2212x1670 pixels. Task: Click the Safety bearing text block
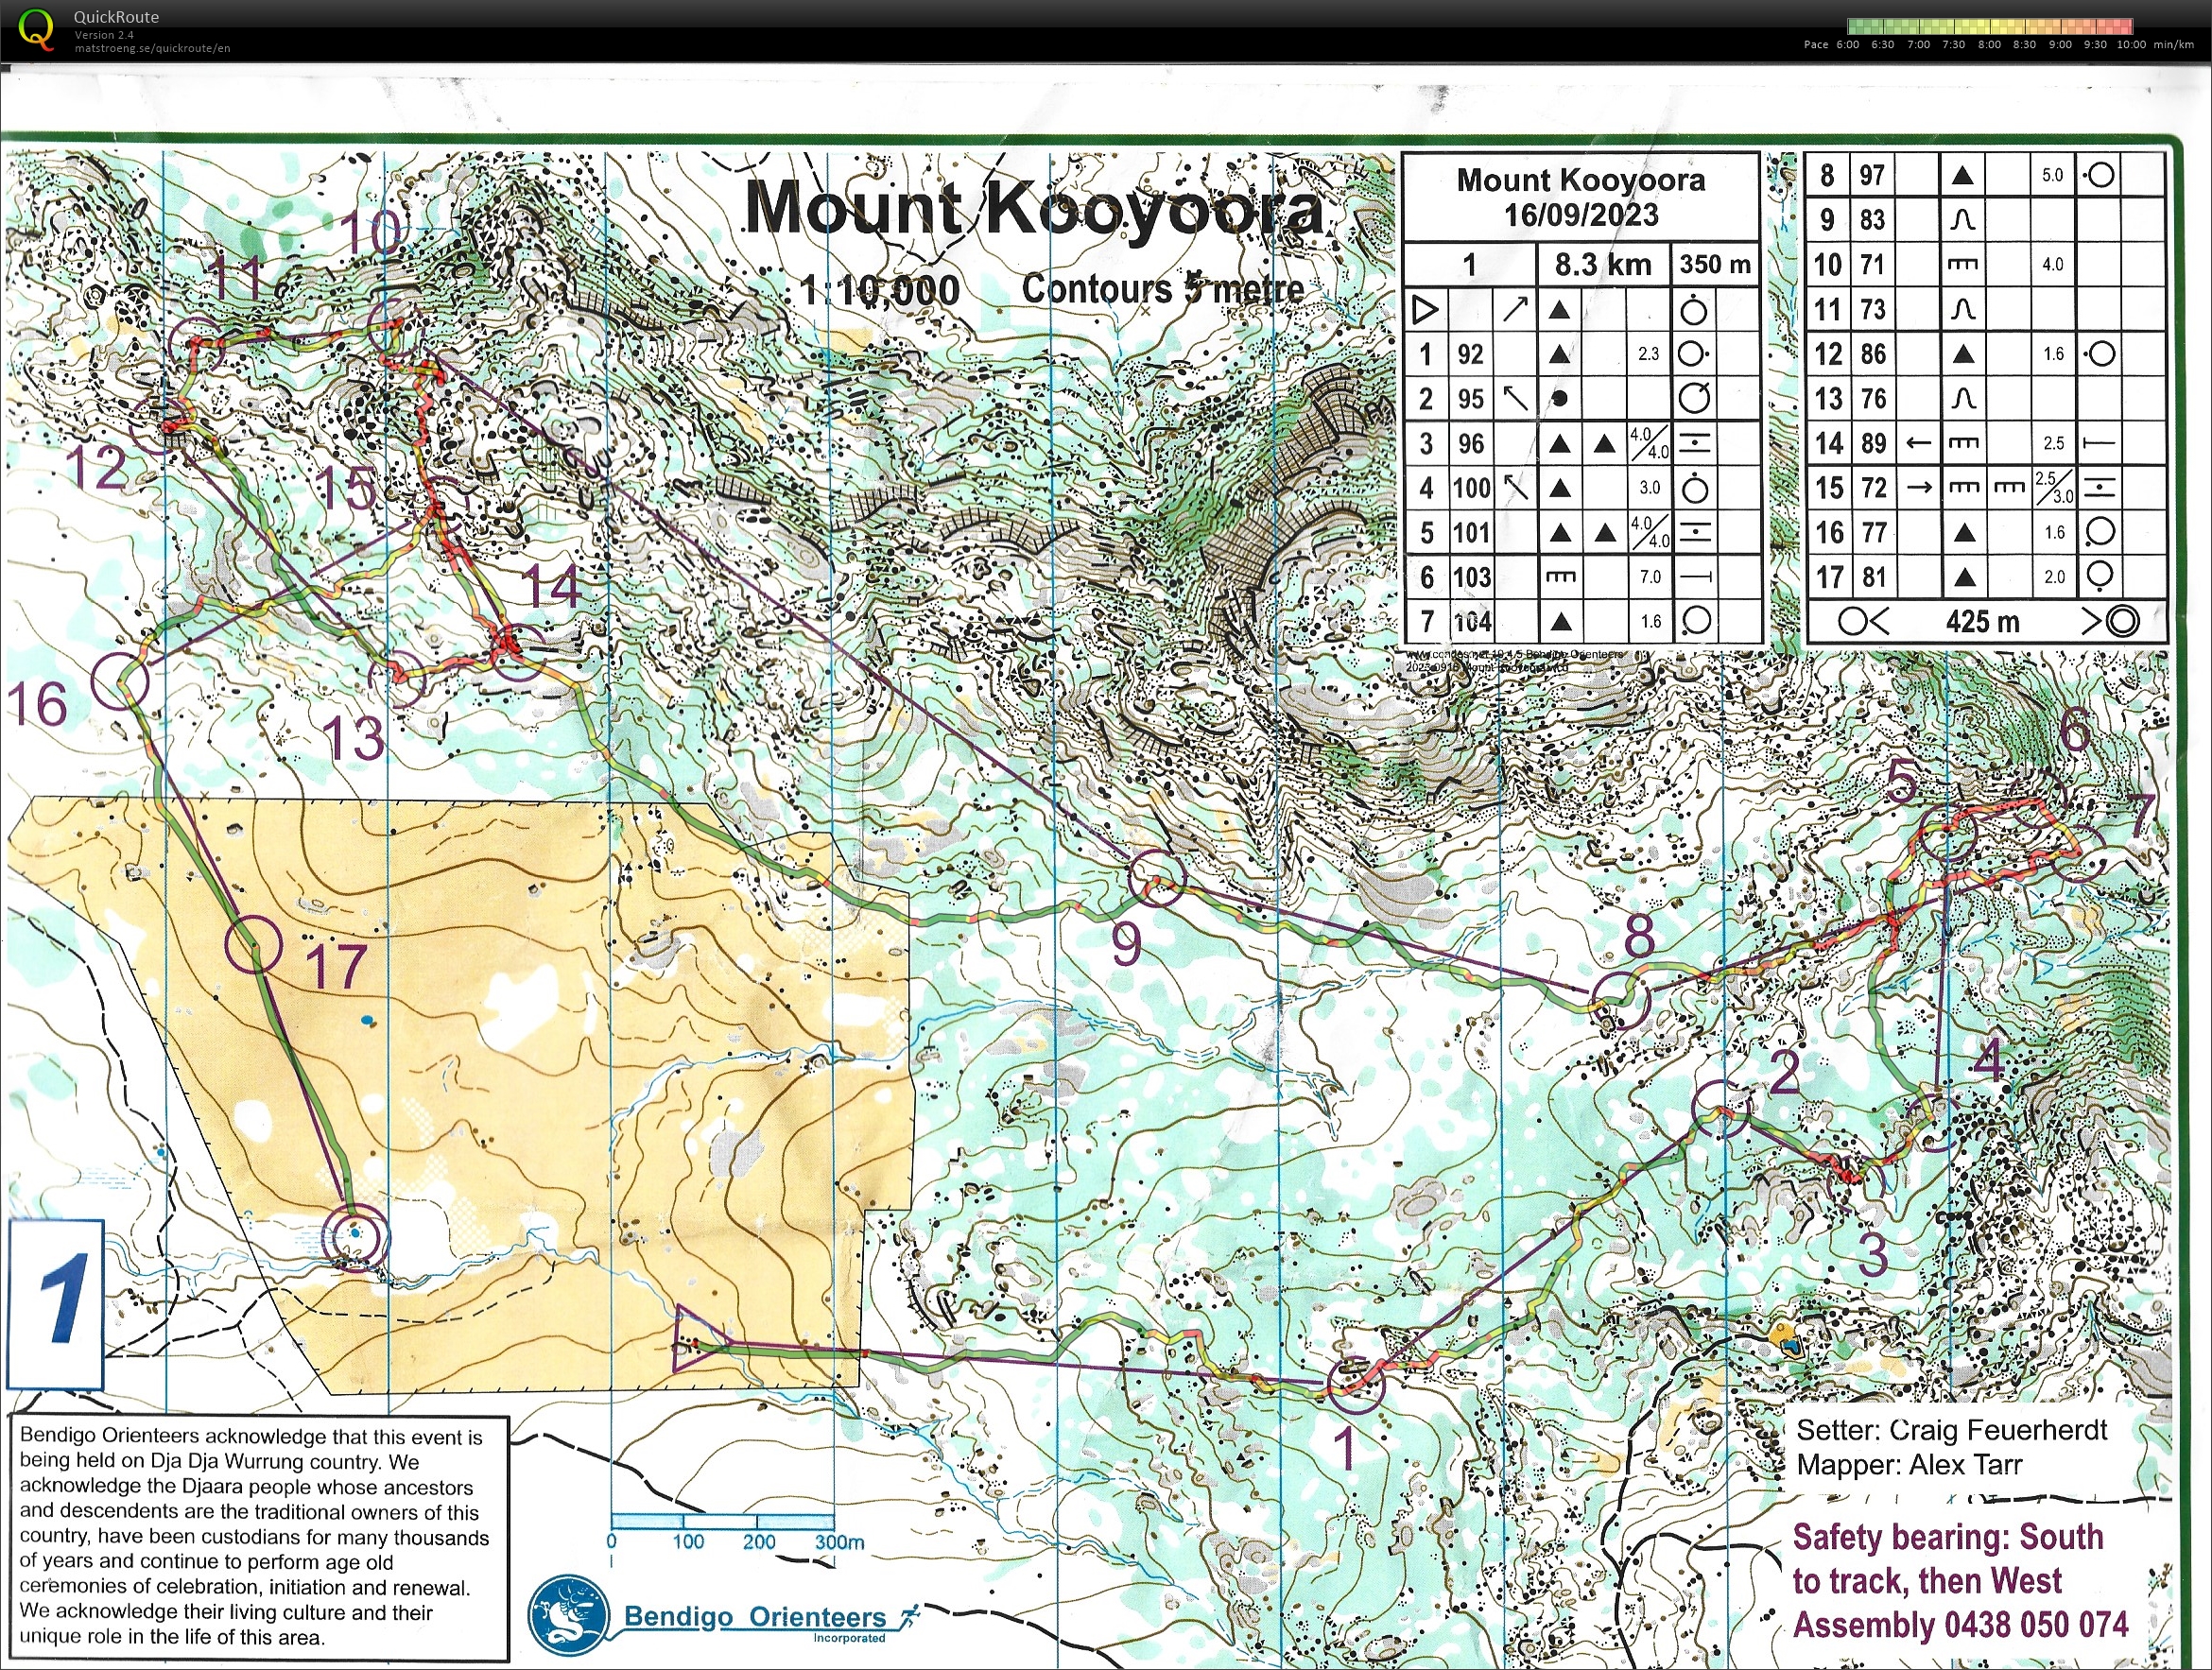click(1959, 1581)
